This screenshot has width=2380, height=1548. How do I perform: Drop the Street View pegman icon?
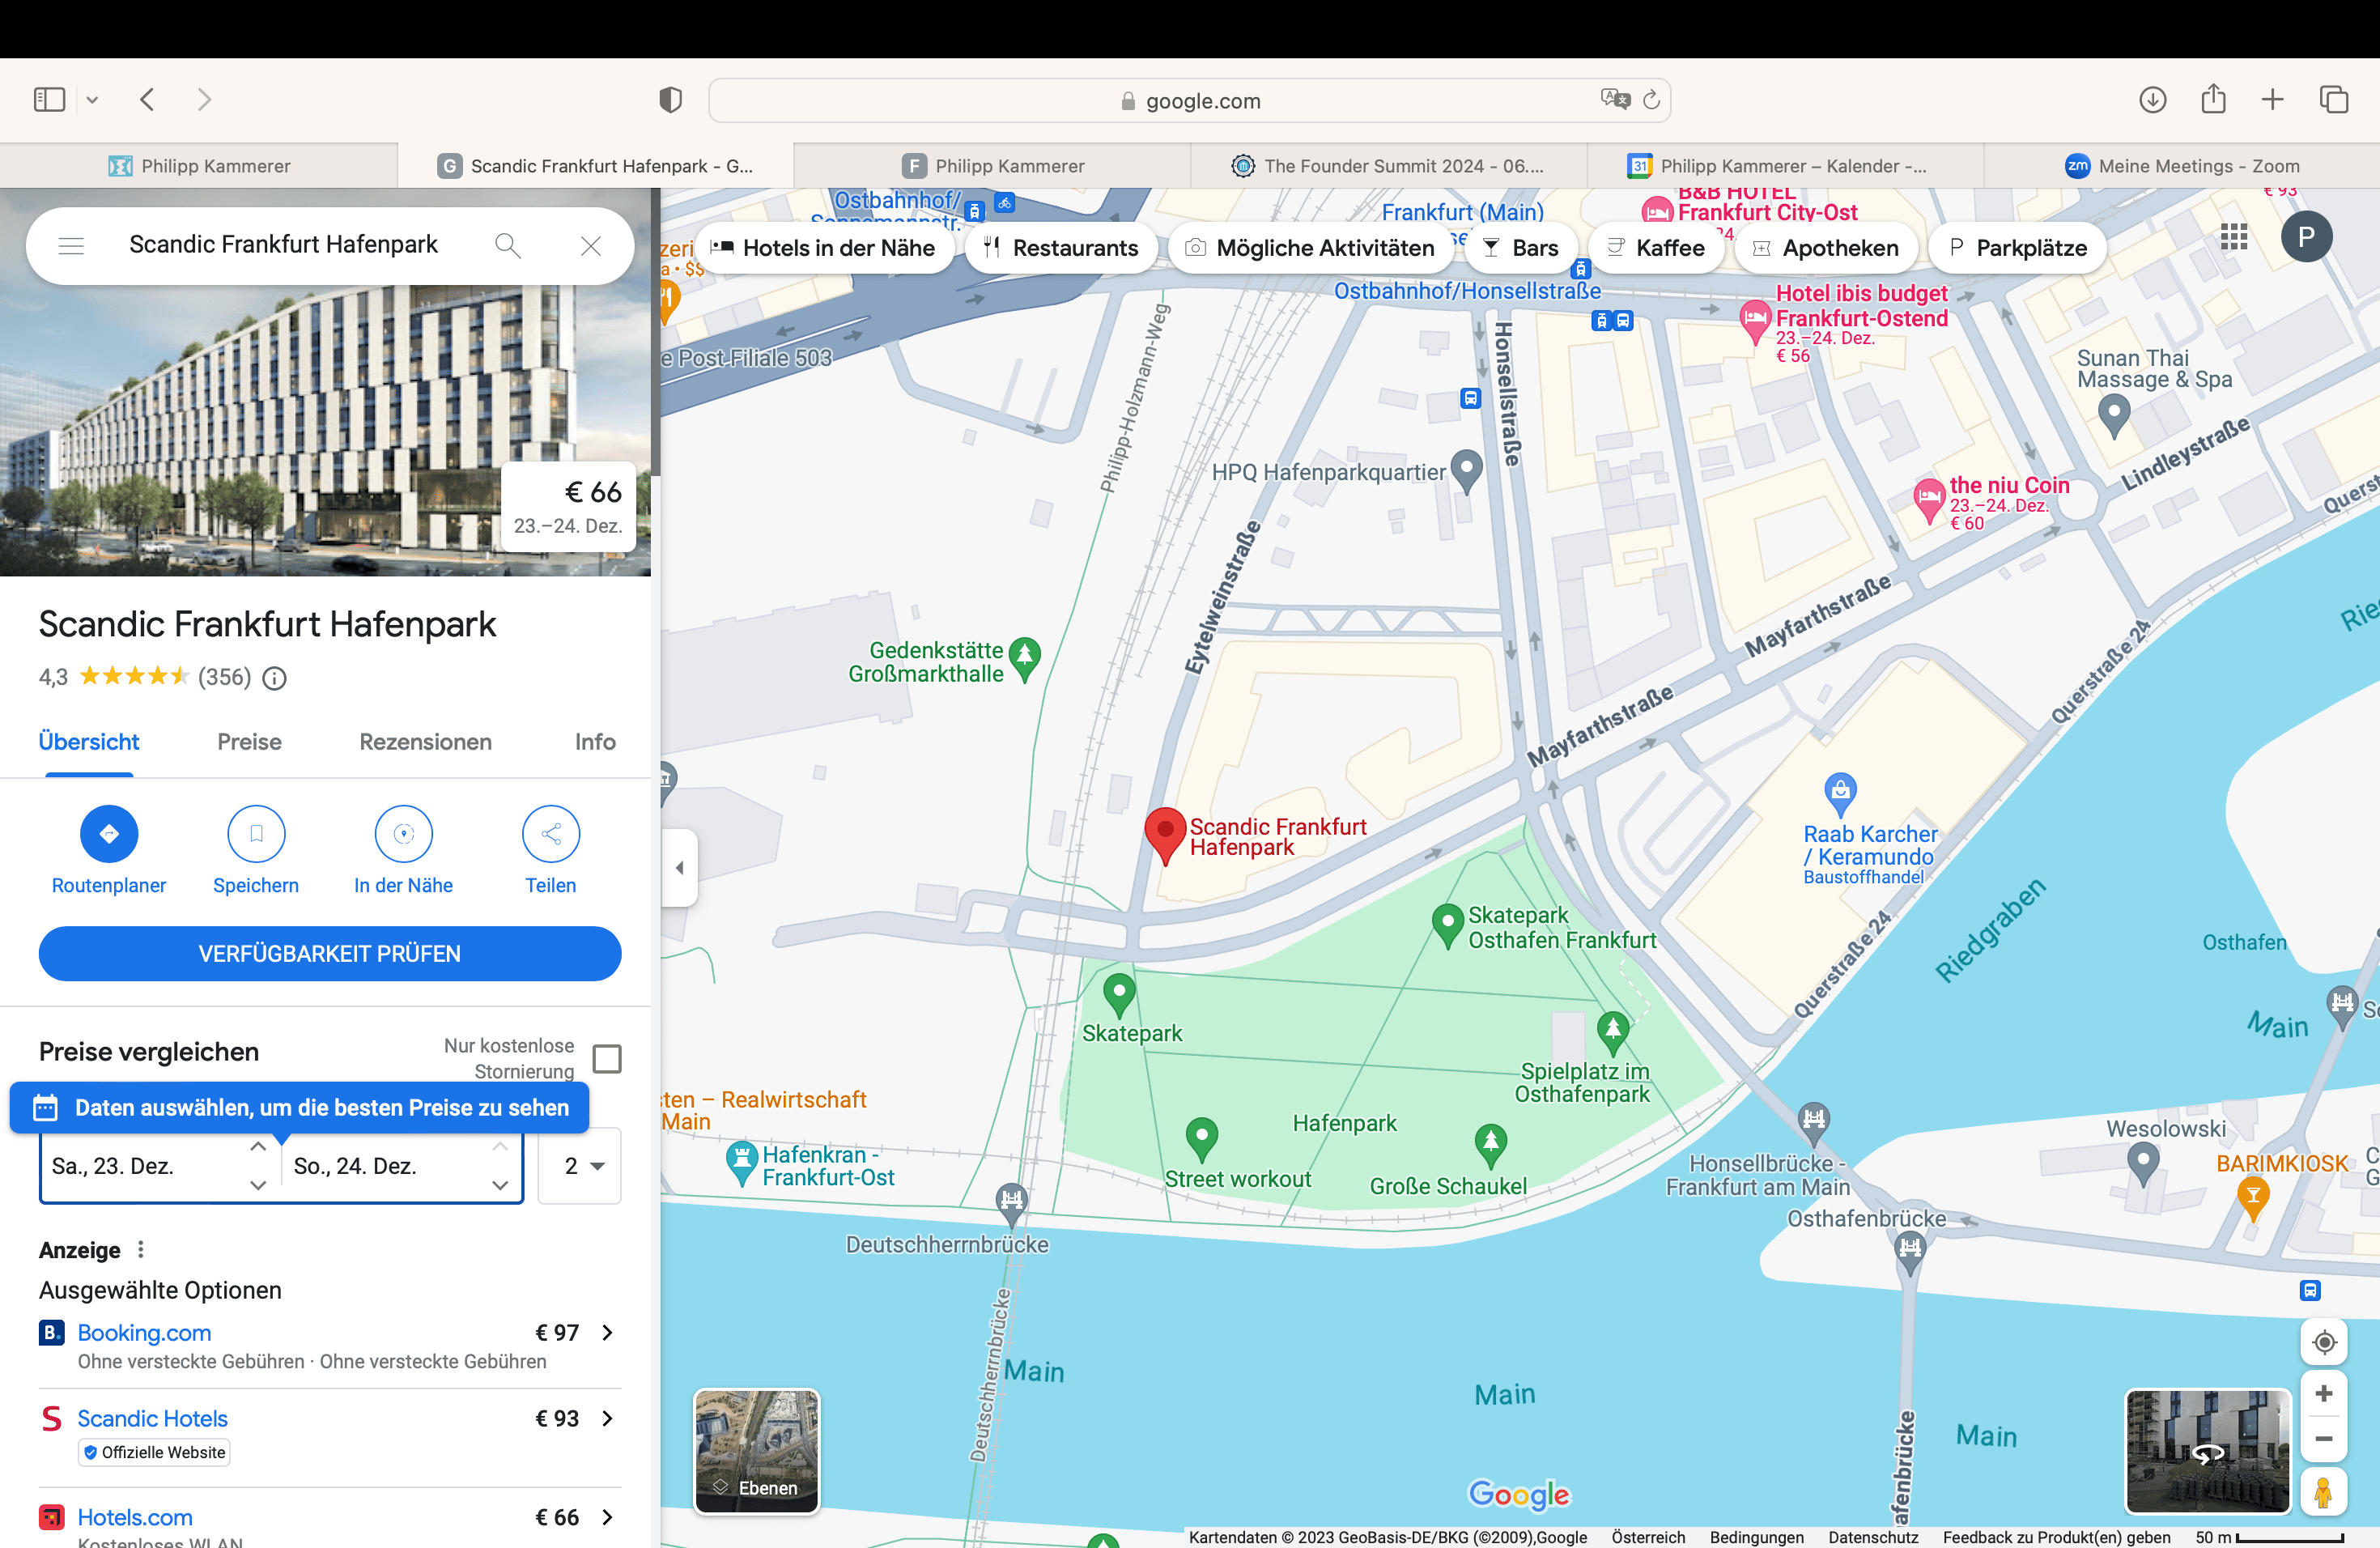coord(2323,1494)
